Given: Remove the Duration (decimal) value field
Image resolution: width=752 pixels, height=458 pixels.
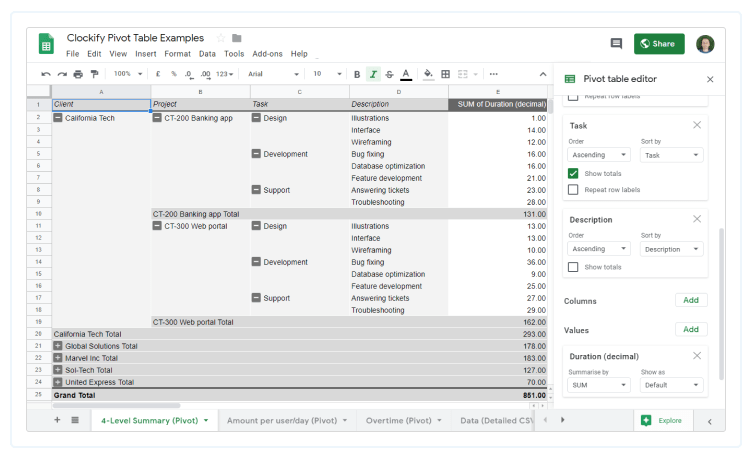Looking at the screenshot, I should 697,356.
